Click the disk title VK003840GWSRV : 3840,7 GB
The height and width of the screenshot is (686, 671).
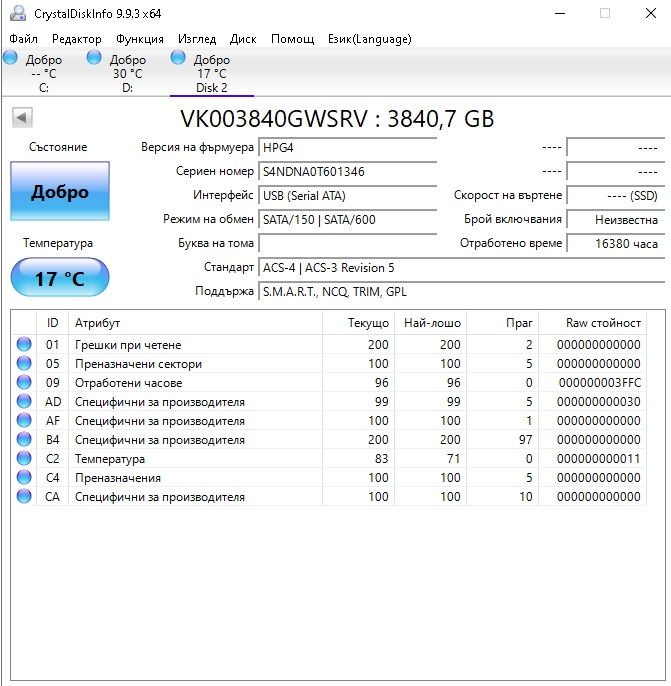click(337, 119)
